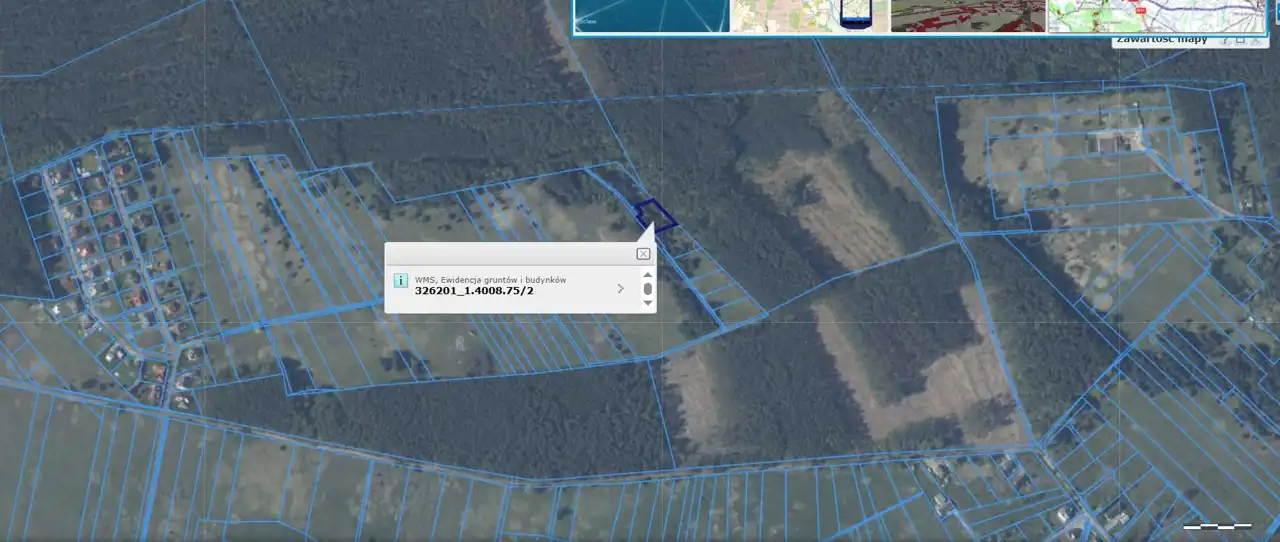Open the road map thumbnail
Screen dimensions: 1280x542
pyautogui.click(x=1160, y=16)
